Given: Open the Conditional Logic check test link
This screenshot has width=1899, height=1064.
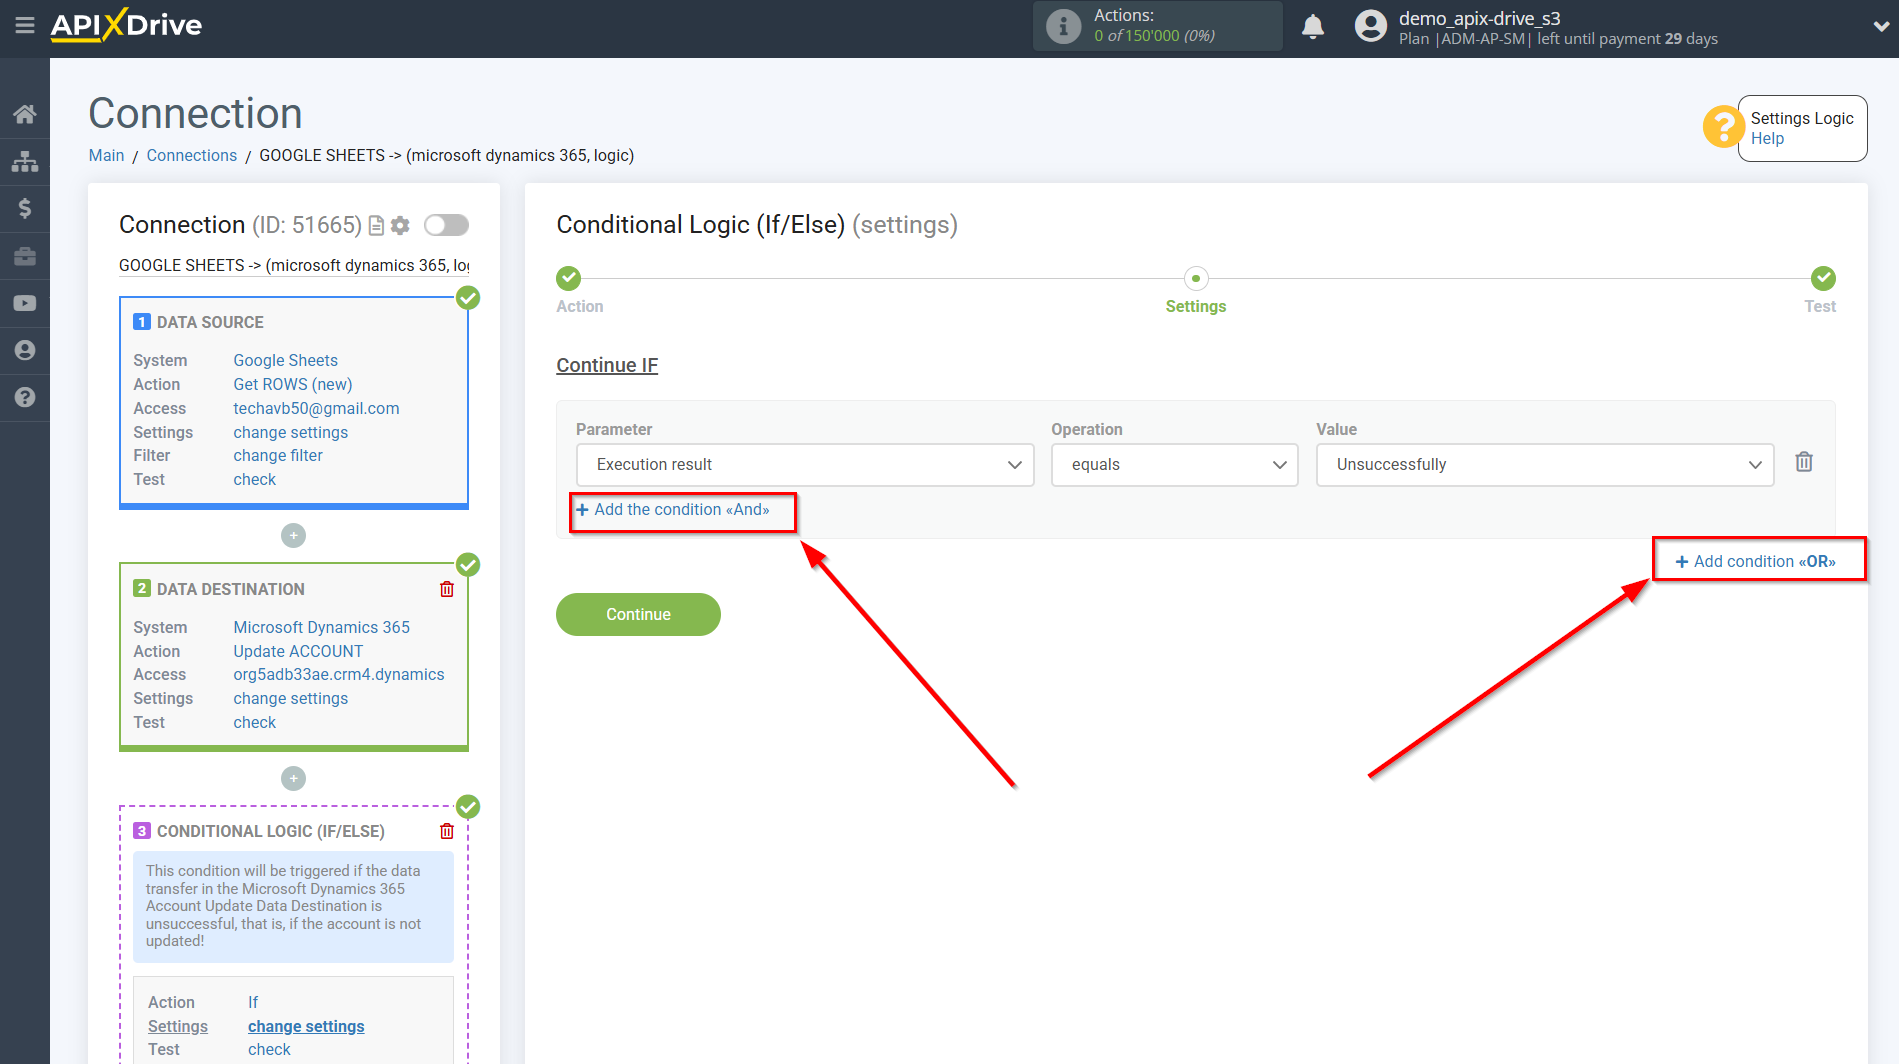Looking at the screenshot, I should pyautogui.click(x=269, y=1050).
